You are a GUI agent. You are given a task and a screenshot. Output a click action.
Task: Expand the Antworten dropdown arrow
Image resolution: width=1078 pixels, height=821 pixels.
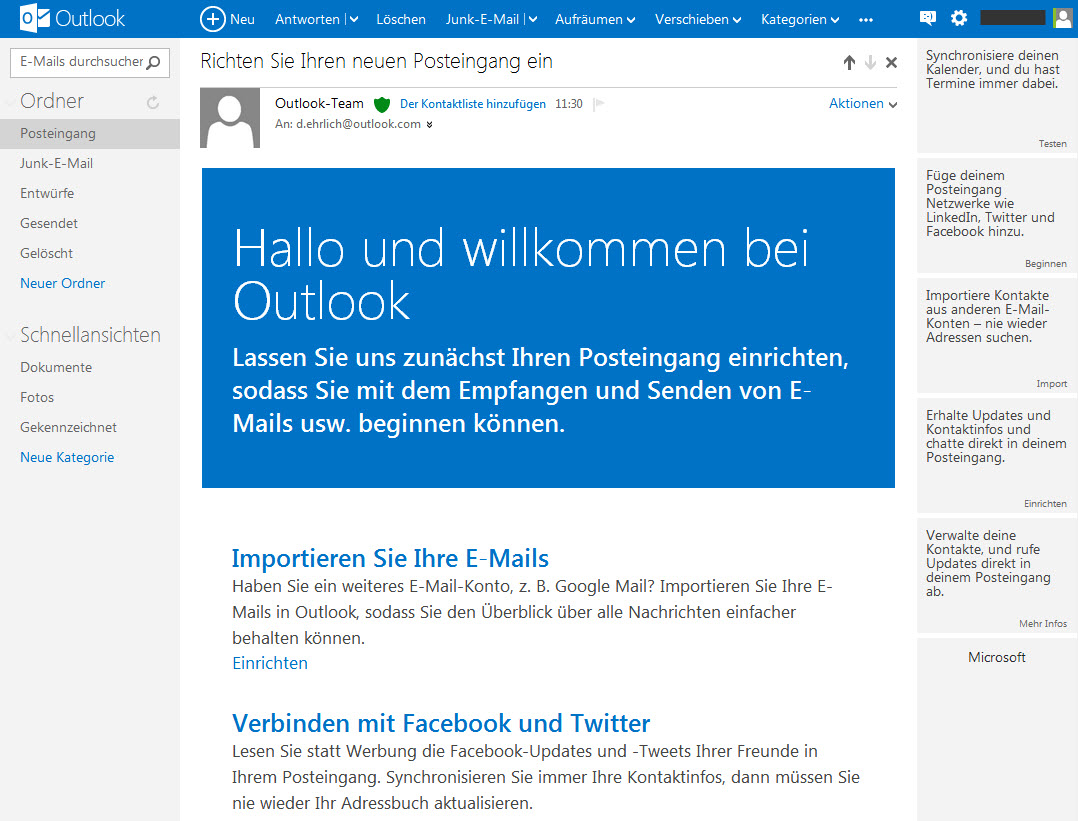point(353,19)
